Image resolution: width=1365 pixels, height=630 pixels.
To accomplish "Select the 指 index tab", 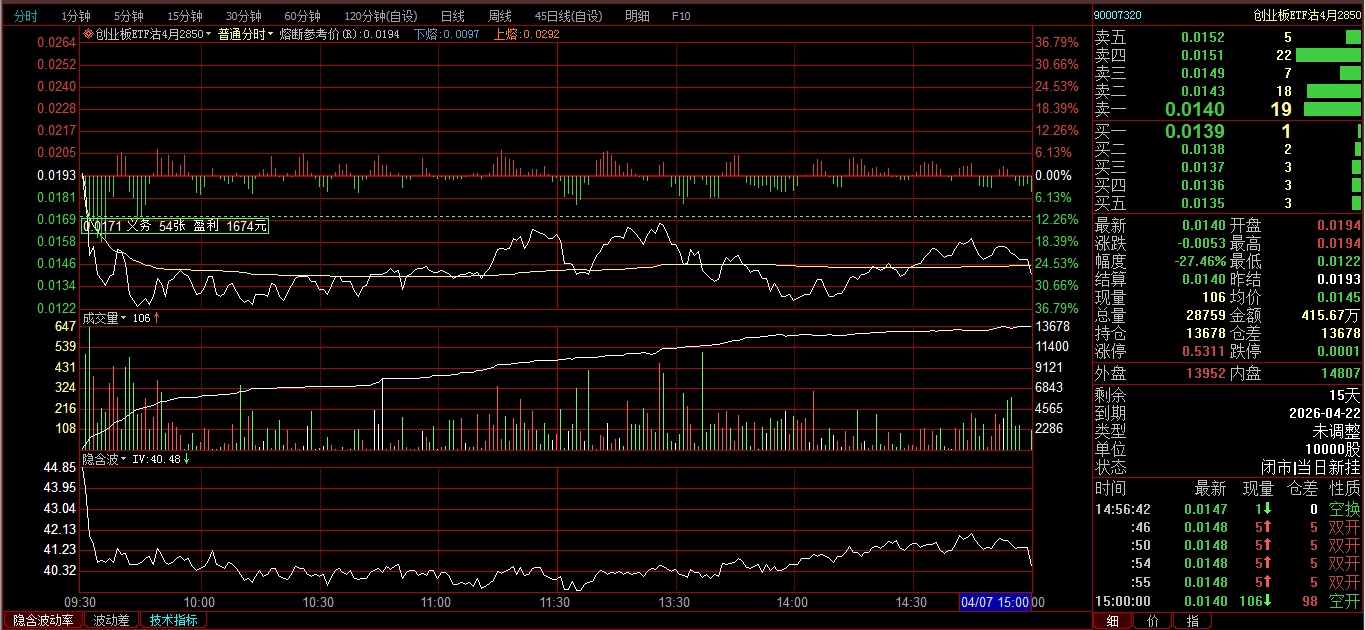I will 1192,621.
